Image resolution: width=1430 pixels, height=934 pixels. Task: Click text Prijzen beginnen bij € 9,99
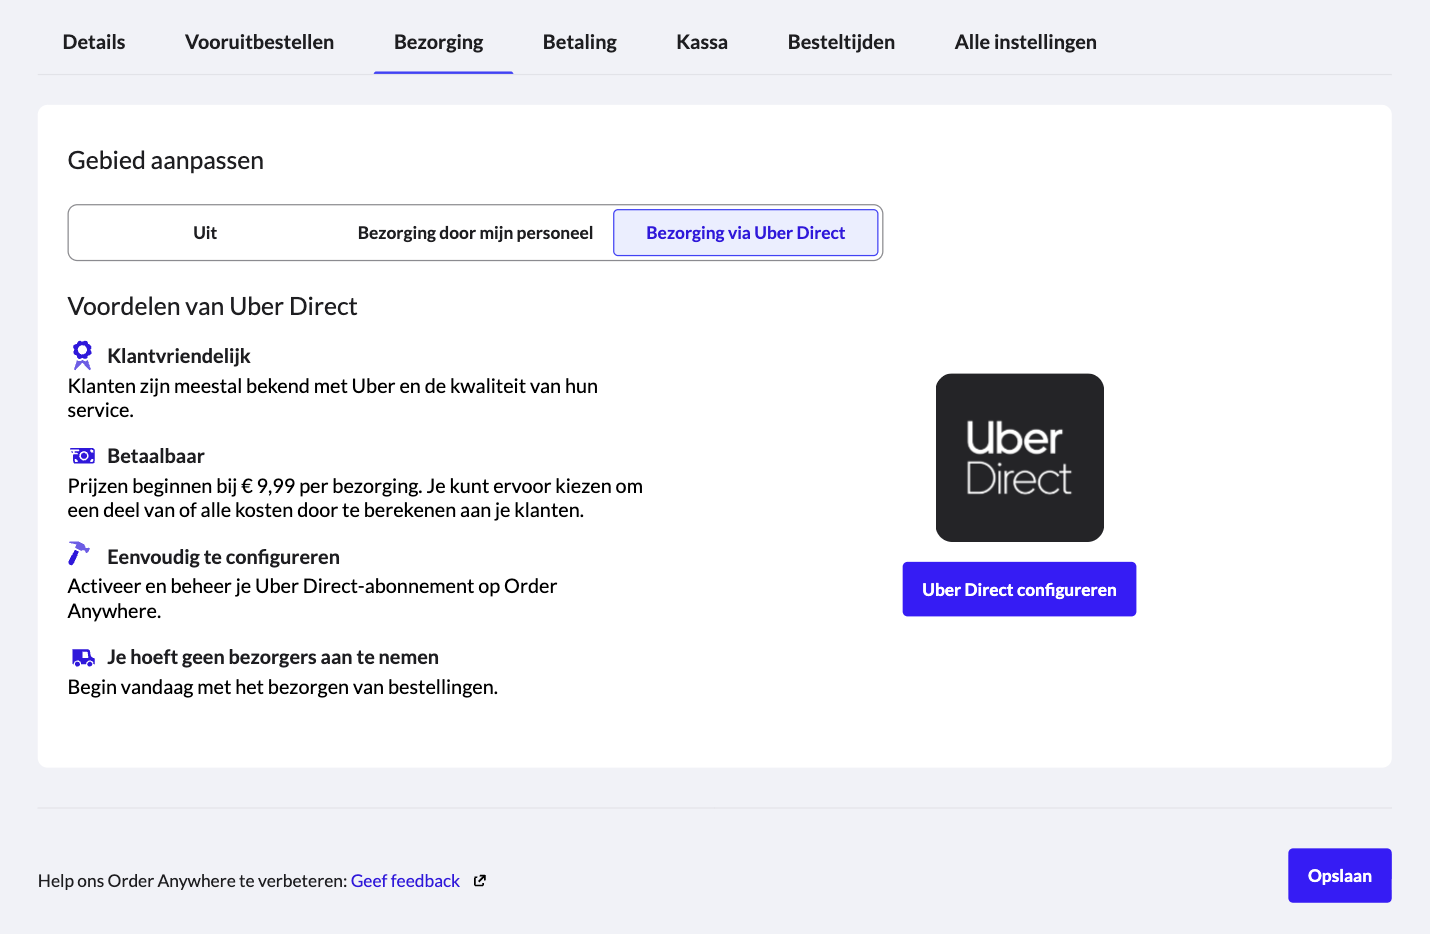coord(355,498)
